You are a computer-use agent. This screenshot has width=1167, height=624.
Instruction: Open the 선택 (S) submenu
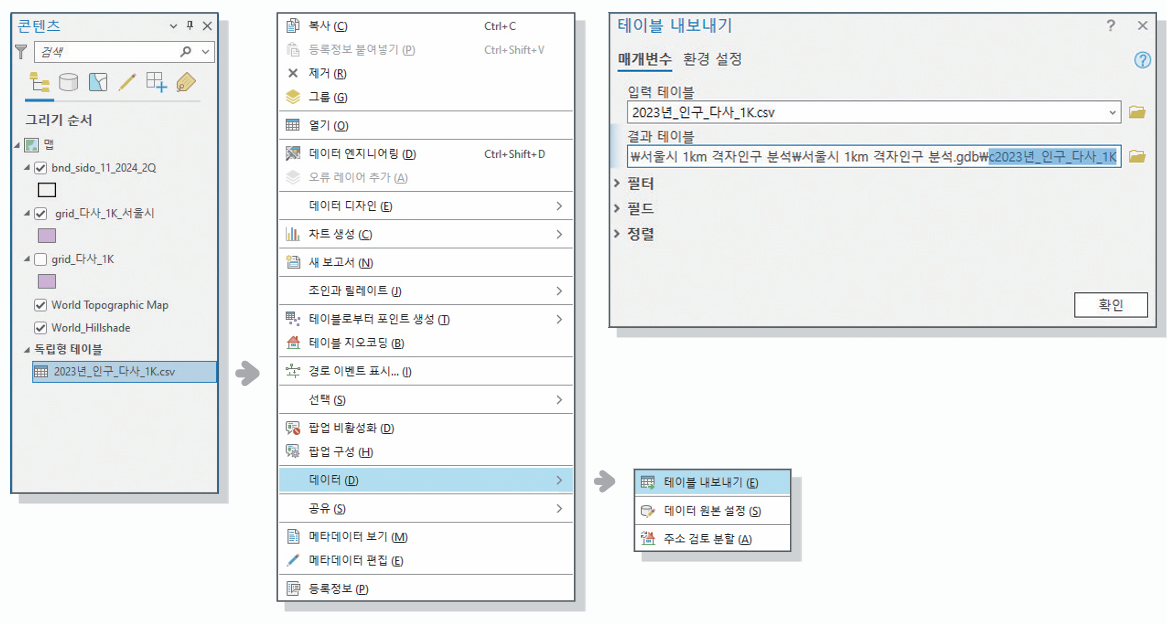[426, 400]
